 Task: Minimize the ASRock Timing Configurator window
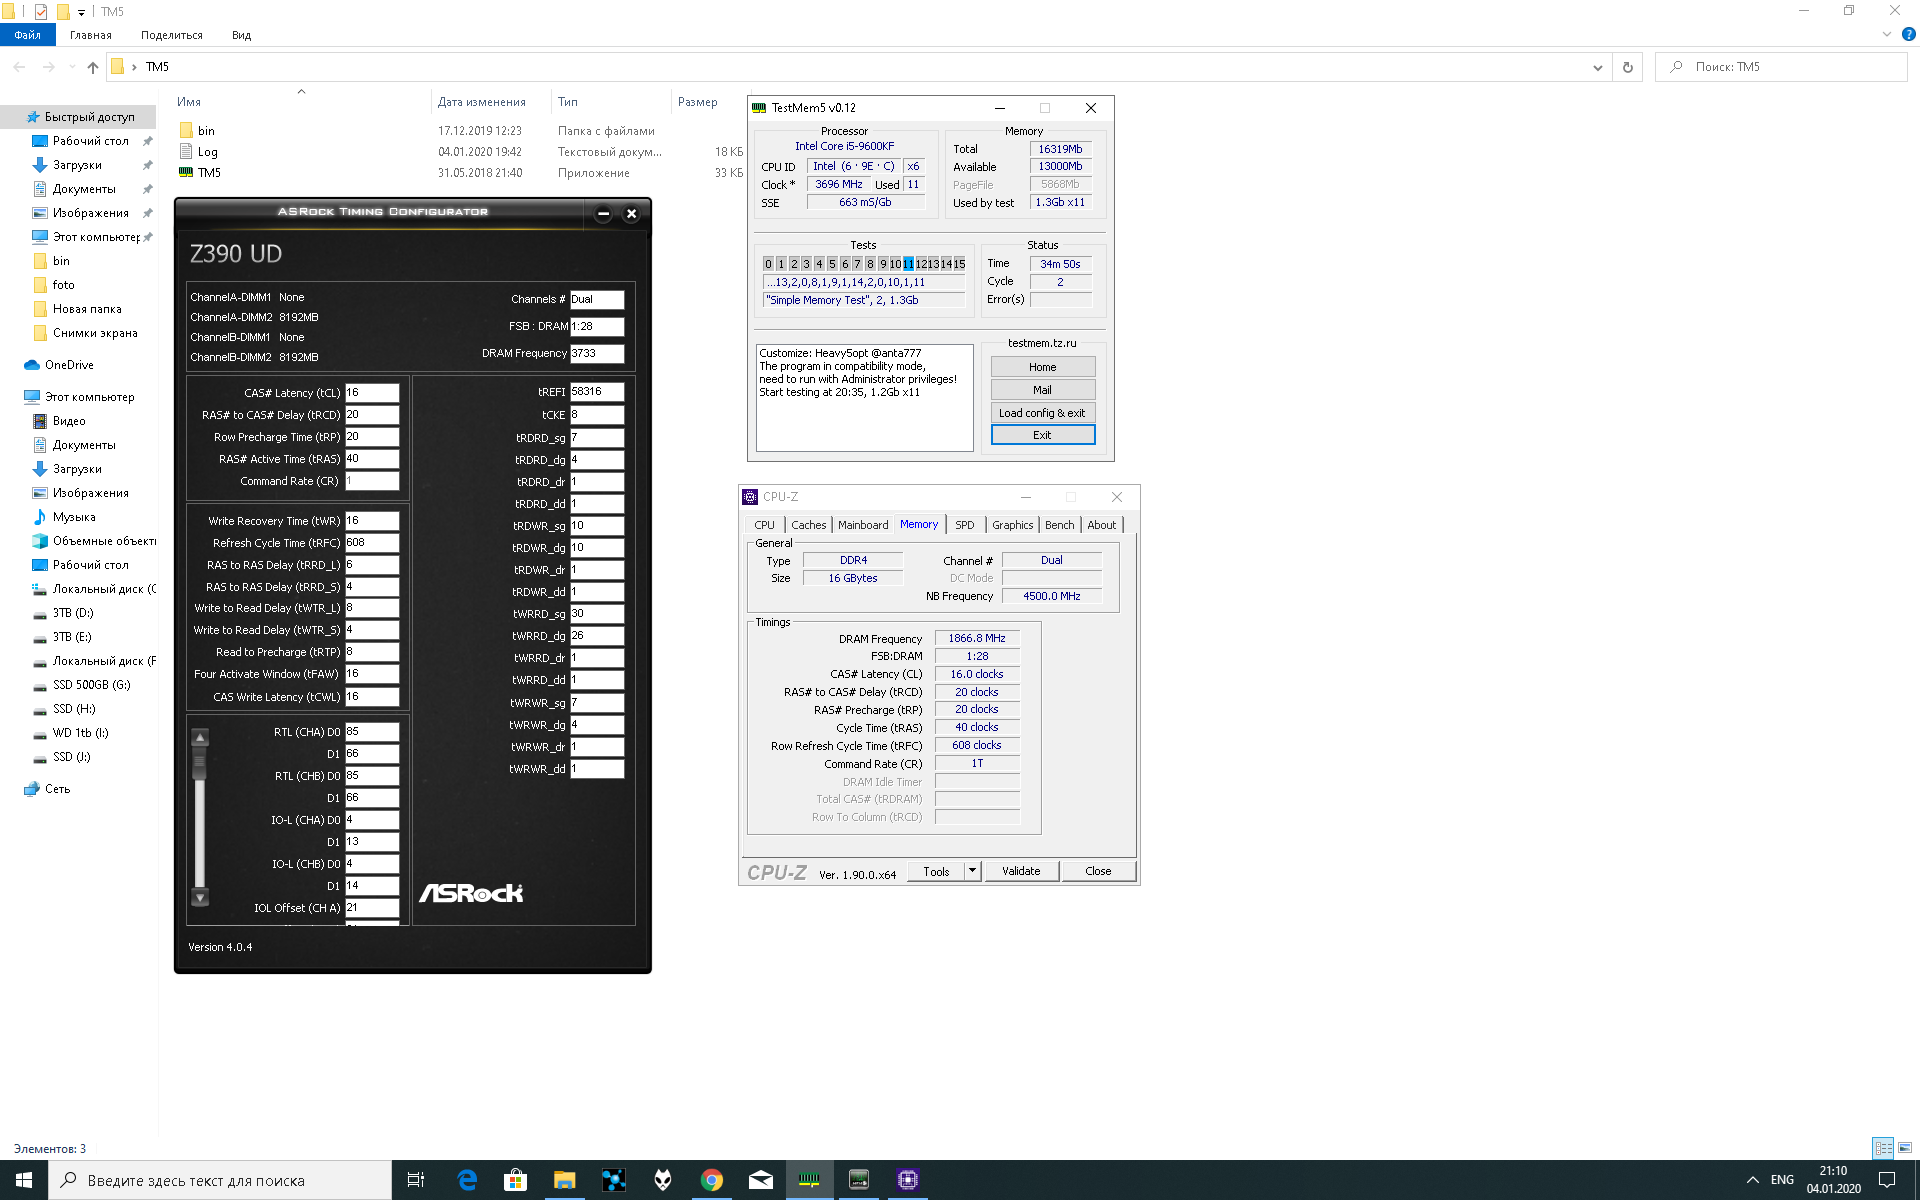[x=603, y=213]
